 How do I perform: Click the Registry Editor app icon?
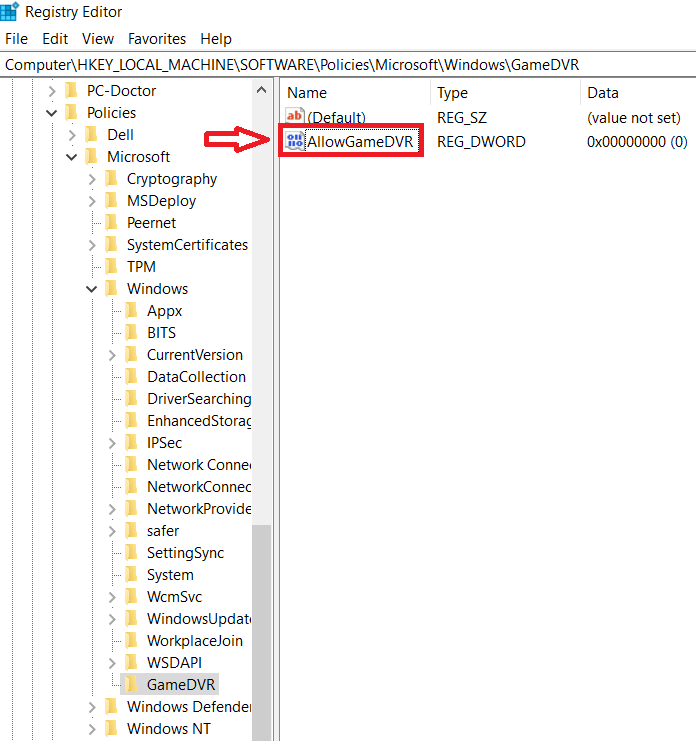tap(9, 11)
